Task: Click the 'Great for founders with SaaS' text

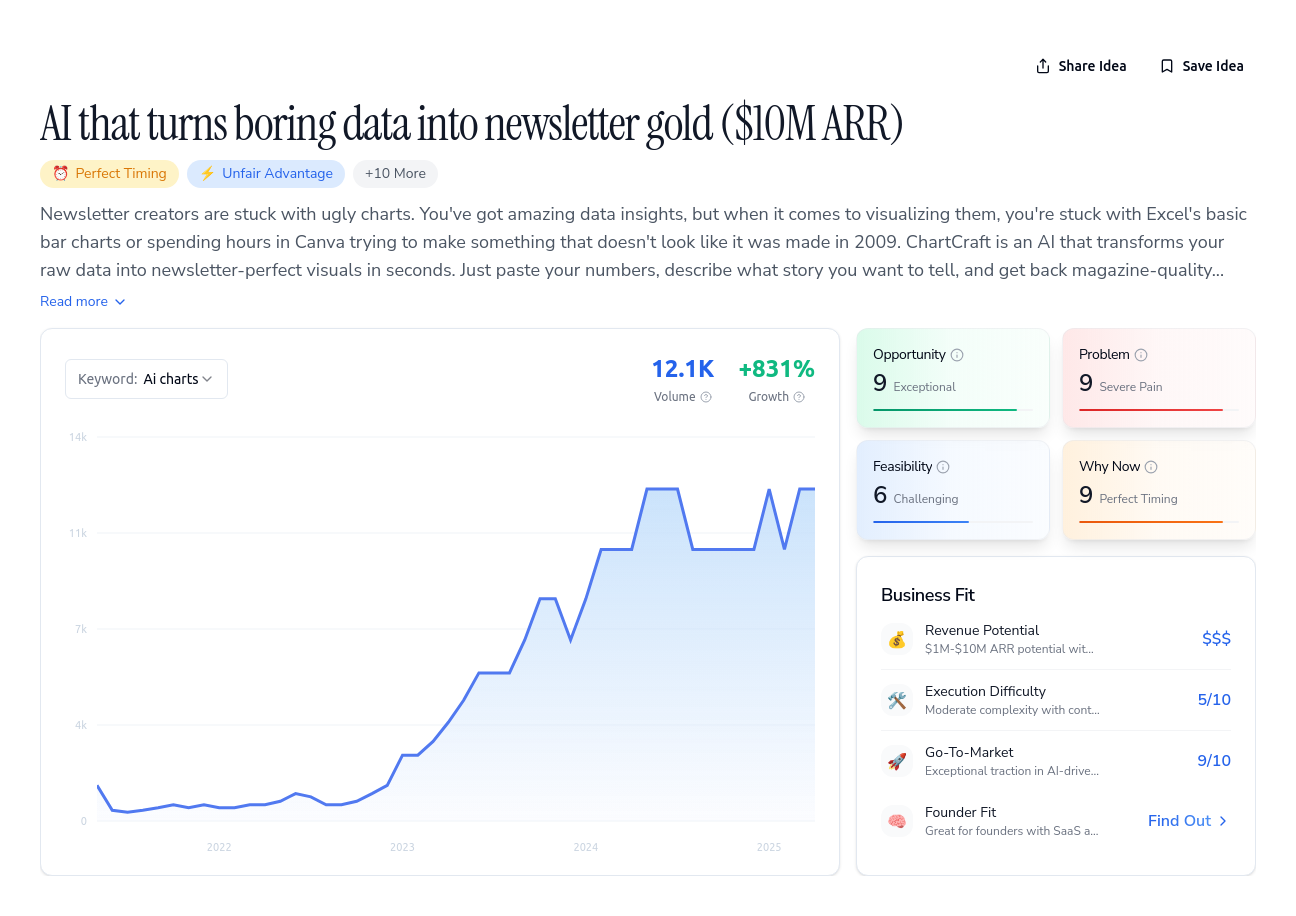Action: coord(1011,831)
